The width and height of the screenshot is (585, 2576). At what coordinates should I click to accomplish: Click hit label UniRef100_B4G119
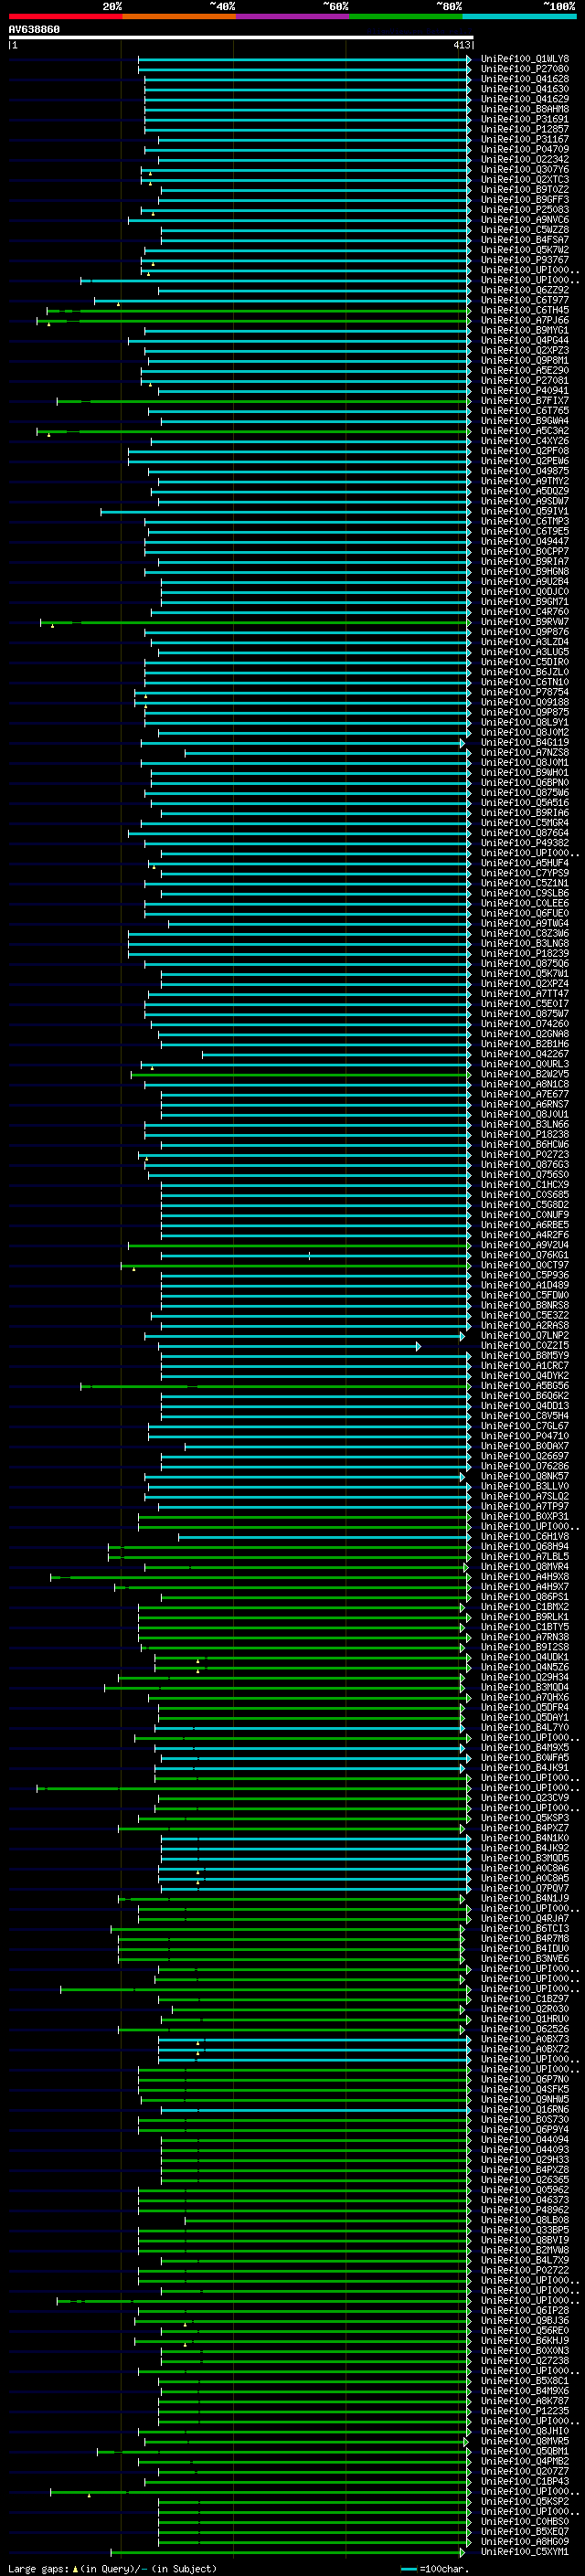click(x=525, y=743)
